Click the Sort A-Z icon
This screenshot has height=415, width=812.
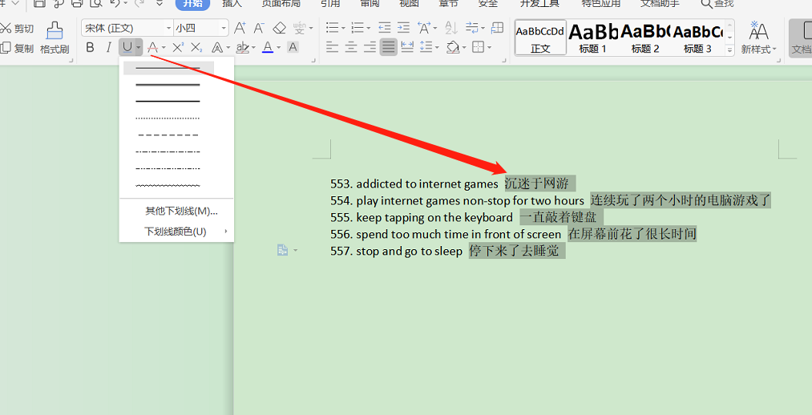(x=451, y=27)
